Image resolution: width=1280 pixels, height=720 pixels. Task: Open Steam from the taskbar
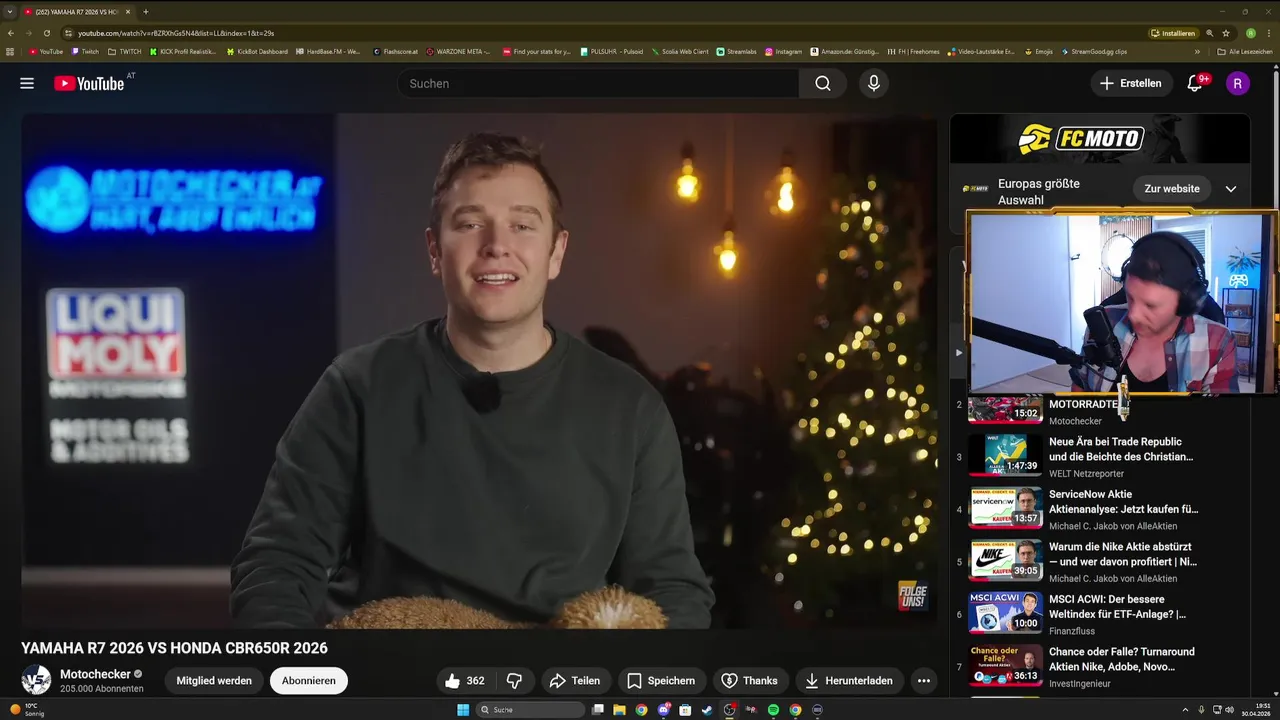tap(708, 709)
